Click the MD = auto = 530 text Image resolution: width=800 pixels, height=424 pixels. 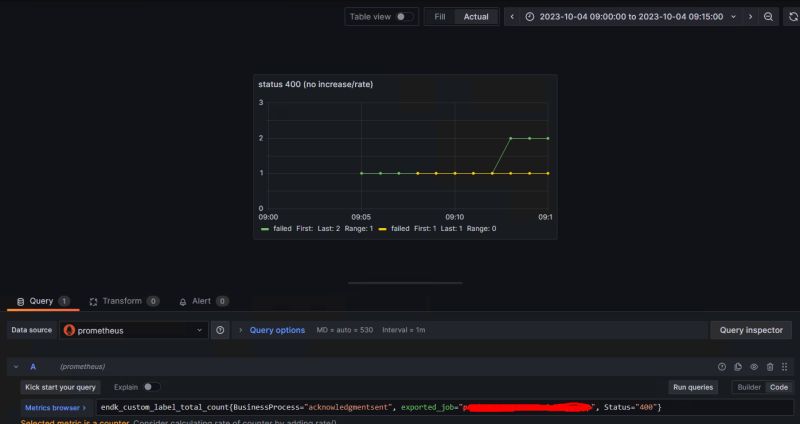(x=345, y=330)
